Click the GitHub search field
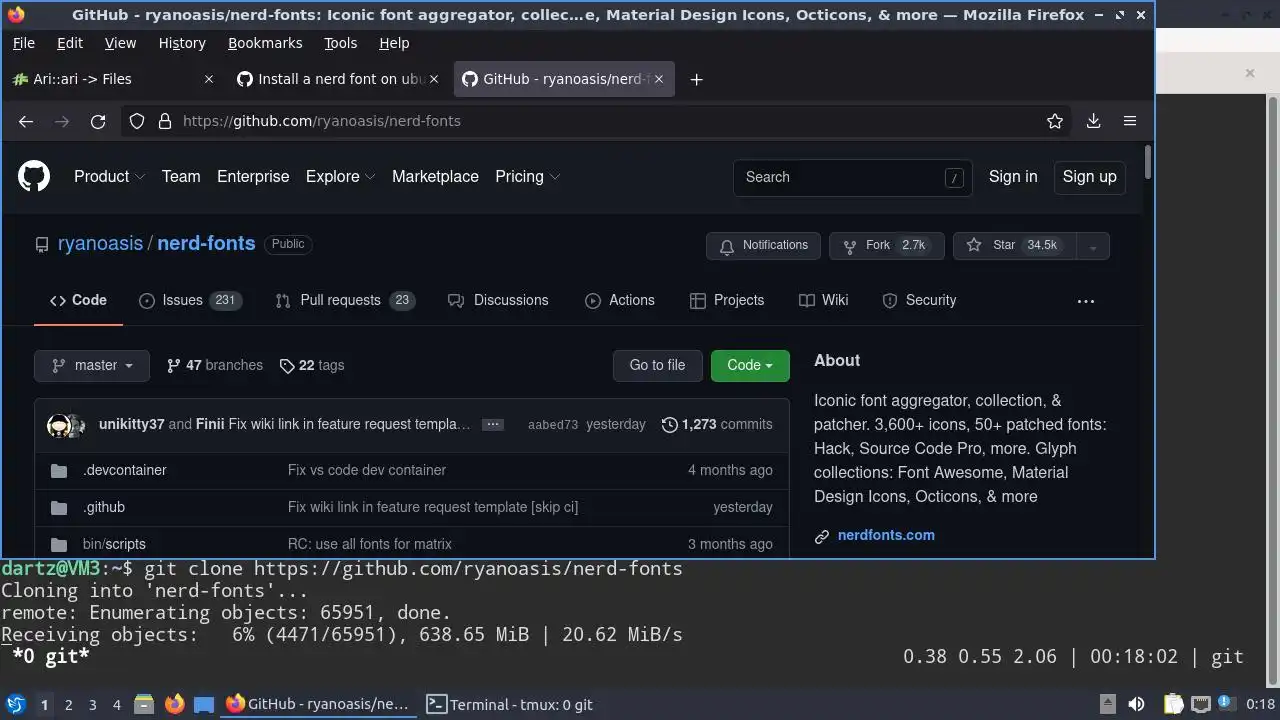 tap(853, 177)
